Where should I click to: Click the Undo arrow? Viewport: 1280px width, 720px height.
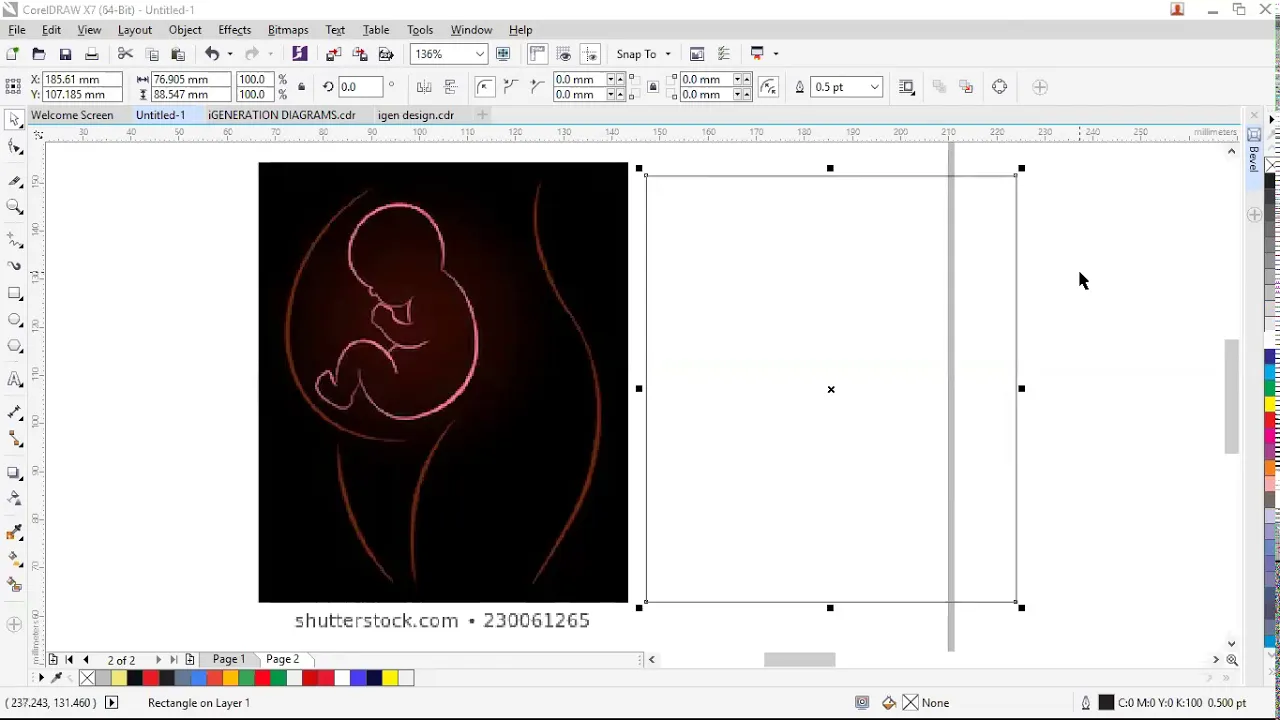(212, 54)
